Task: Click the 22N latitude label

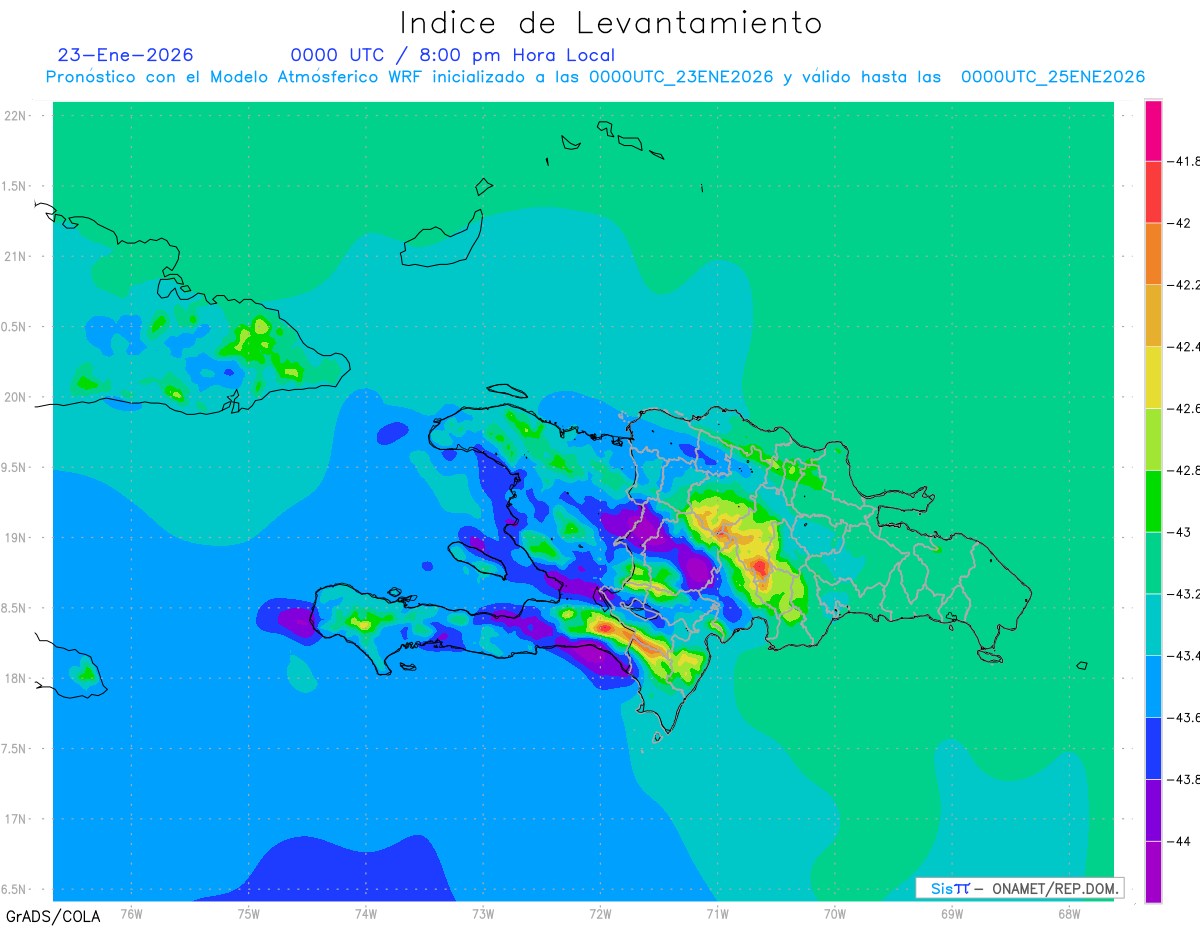Action: pyautogui.click(x=17, y=116)
